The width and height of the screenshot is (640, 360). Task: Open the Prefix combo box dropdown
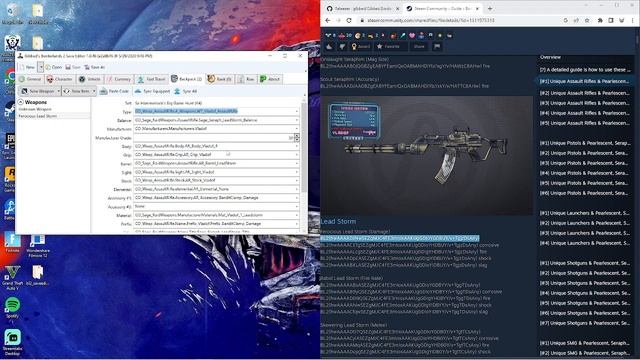pyautogui.click(x=297, y=224)
